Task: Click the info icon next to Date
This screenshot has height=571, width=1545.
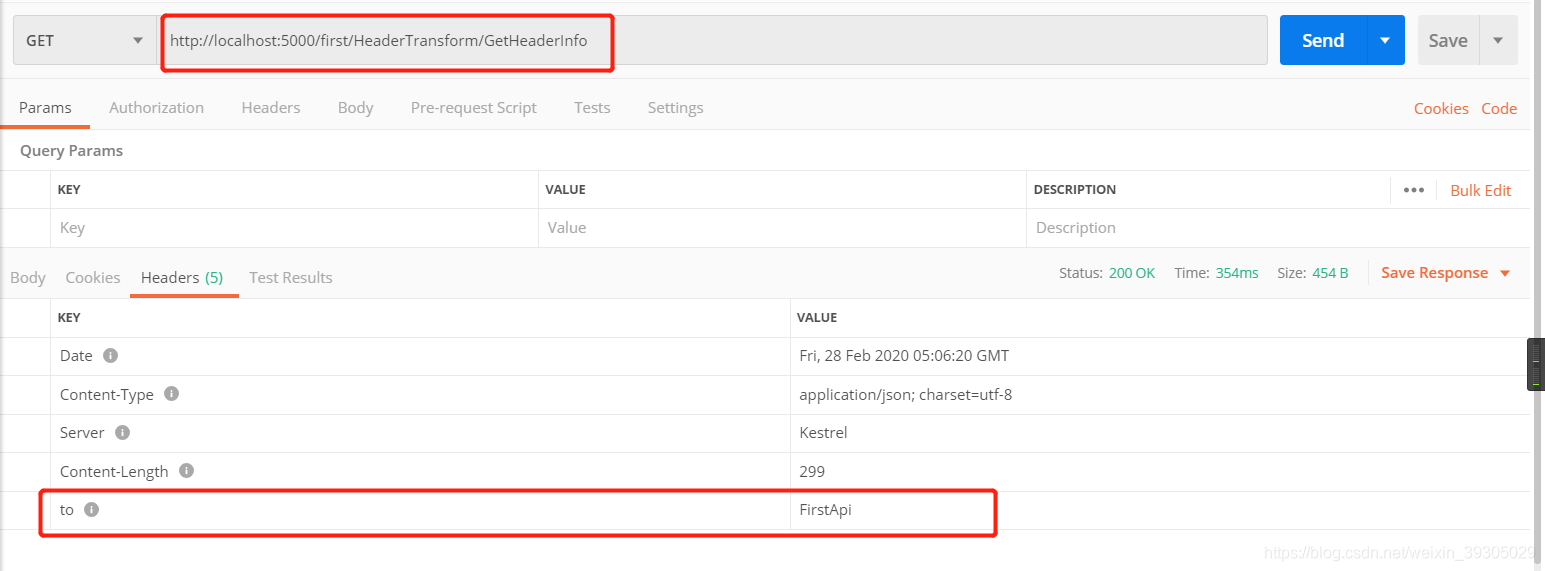Action: click(111, 355)
